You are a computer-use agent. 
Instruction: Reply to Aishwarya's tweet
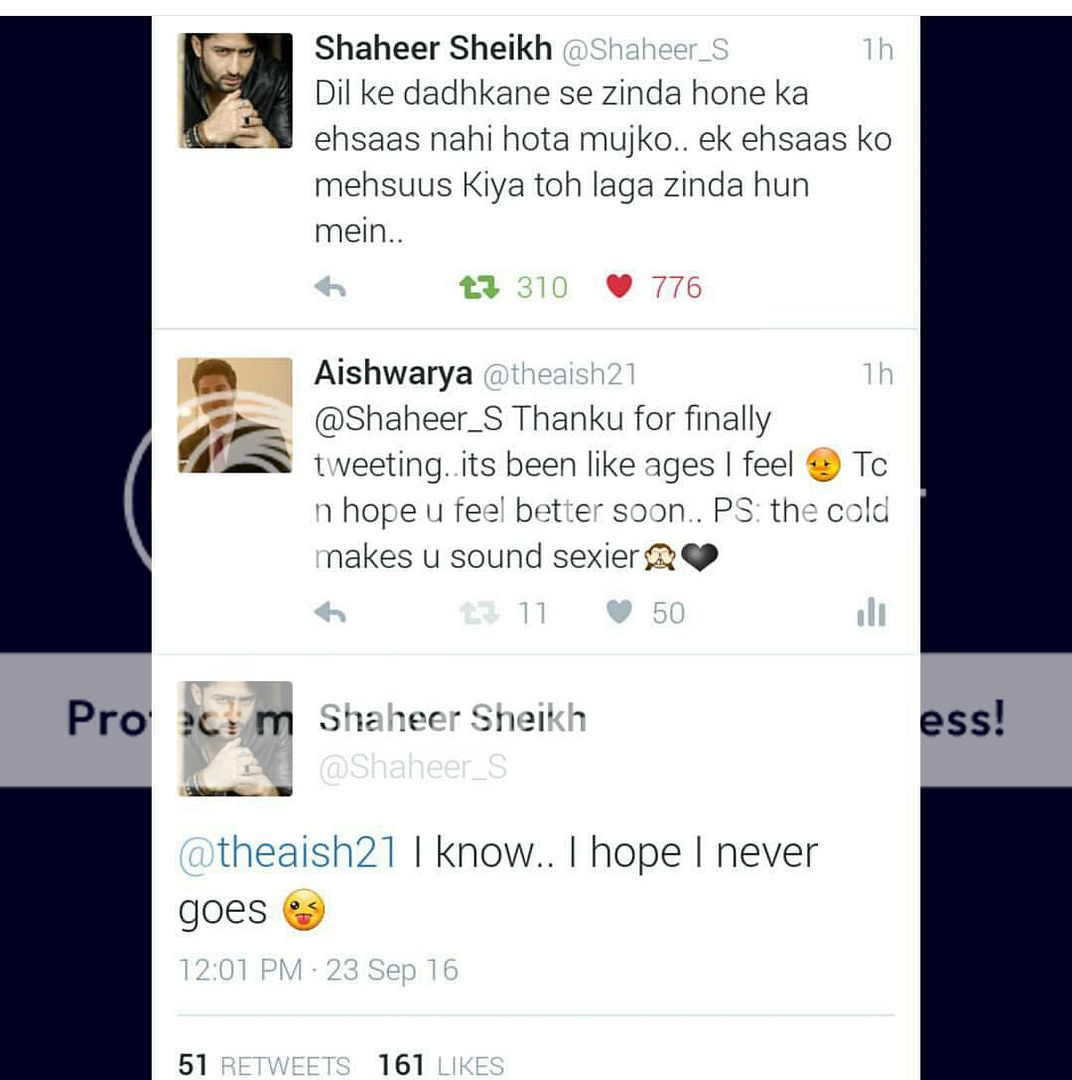pyautogui.click(x=330, y=612)
